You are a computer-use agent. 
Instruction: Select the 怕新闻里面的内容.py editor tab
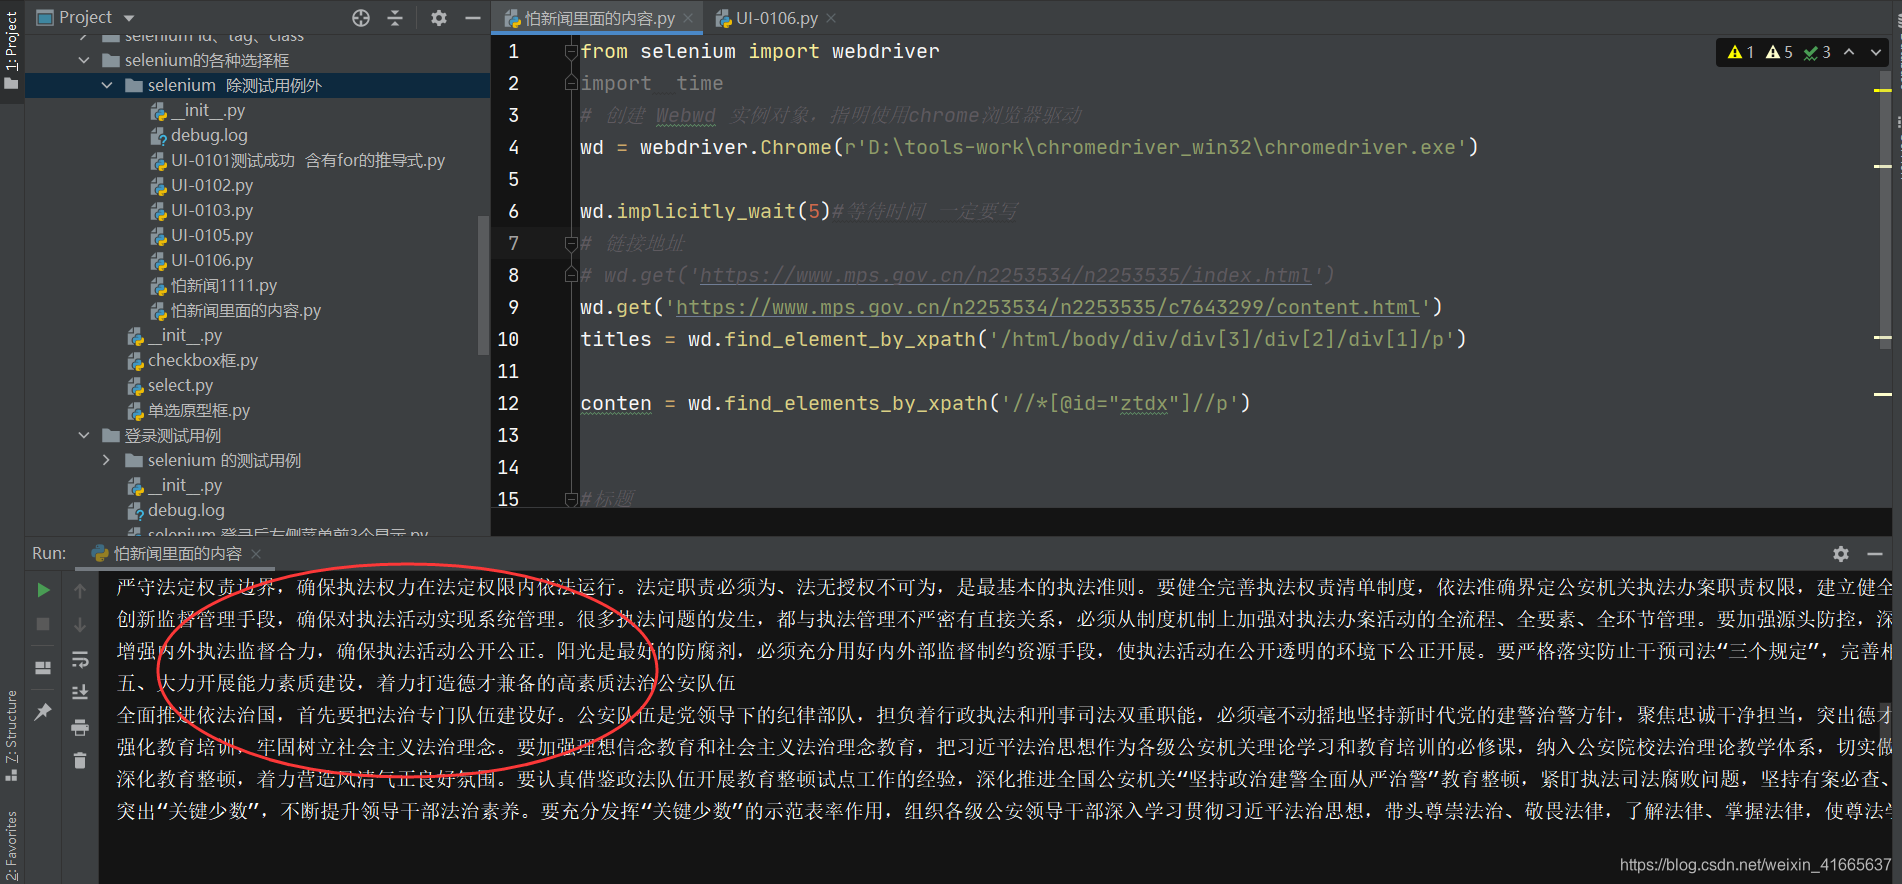(598, 18)
